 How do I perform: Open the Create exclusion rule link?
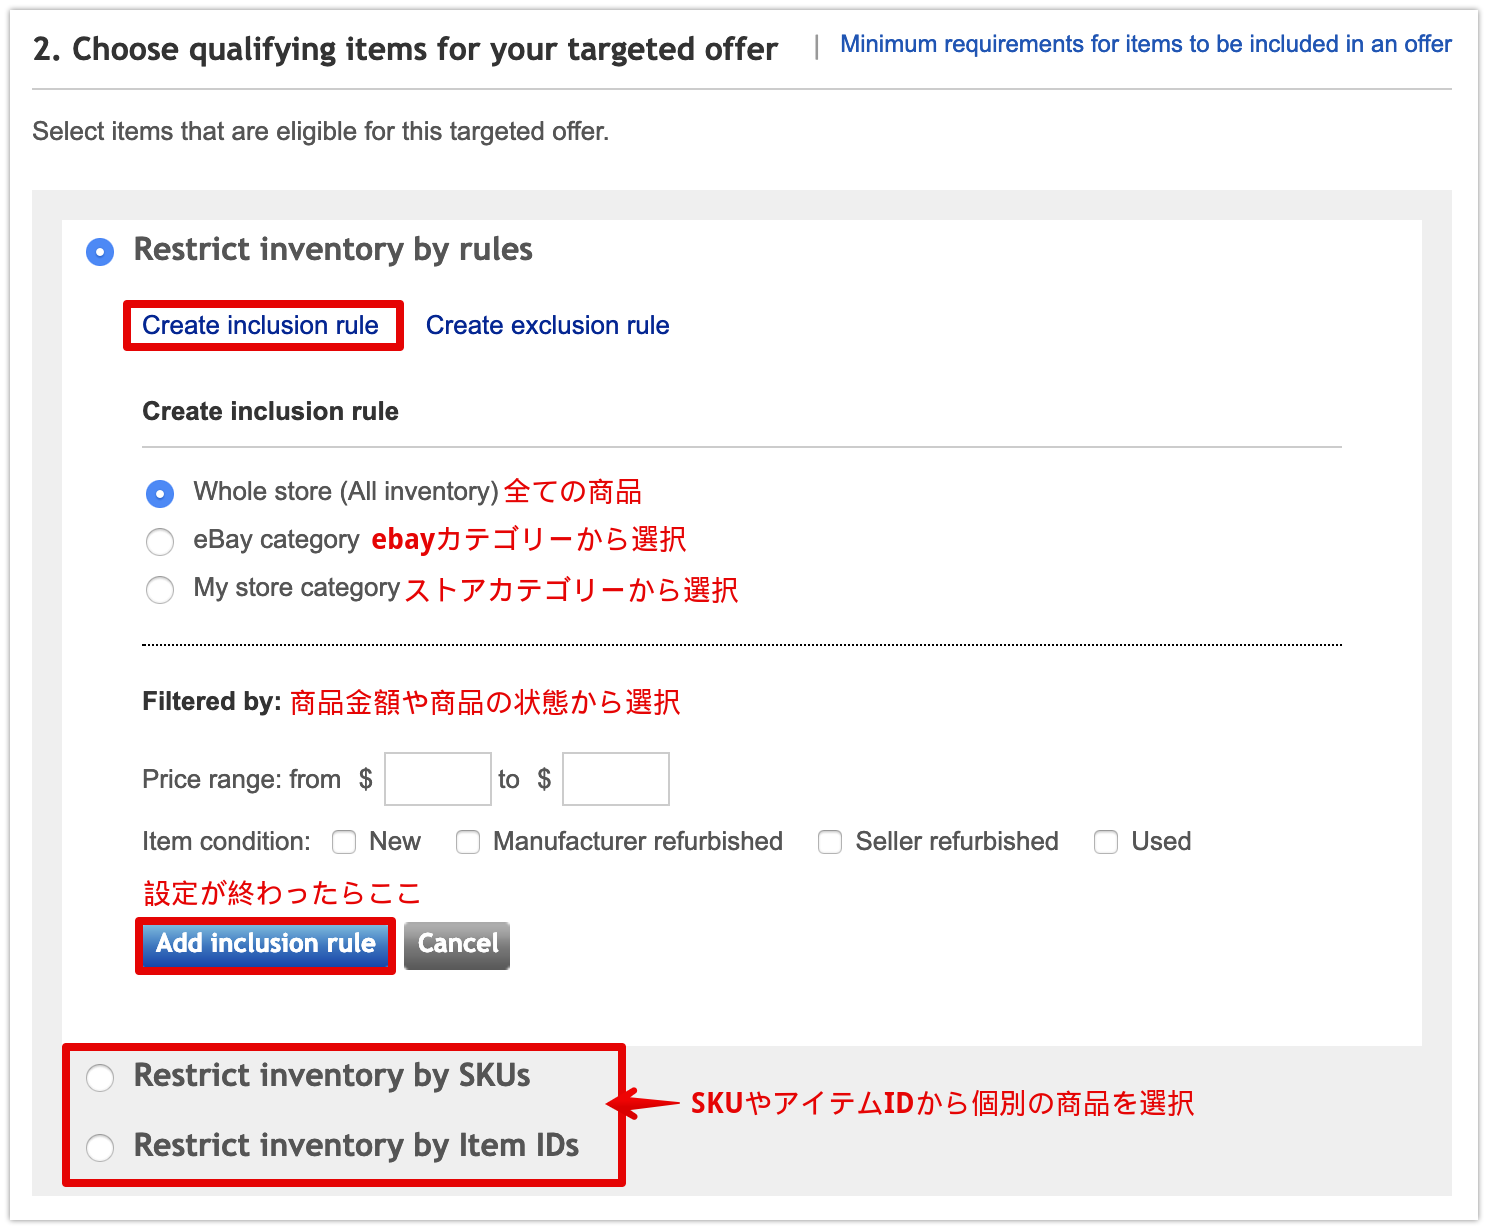(x=547, y=326)
